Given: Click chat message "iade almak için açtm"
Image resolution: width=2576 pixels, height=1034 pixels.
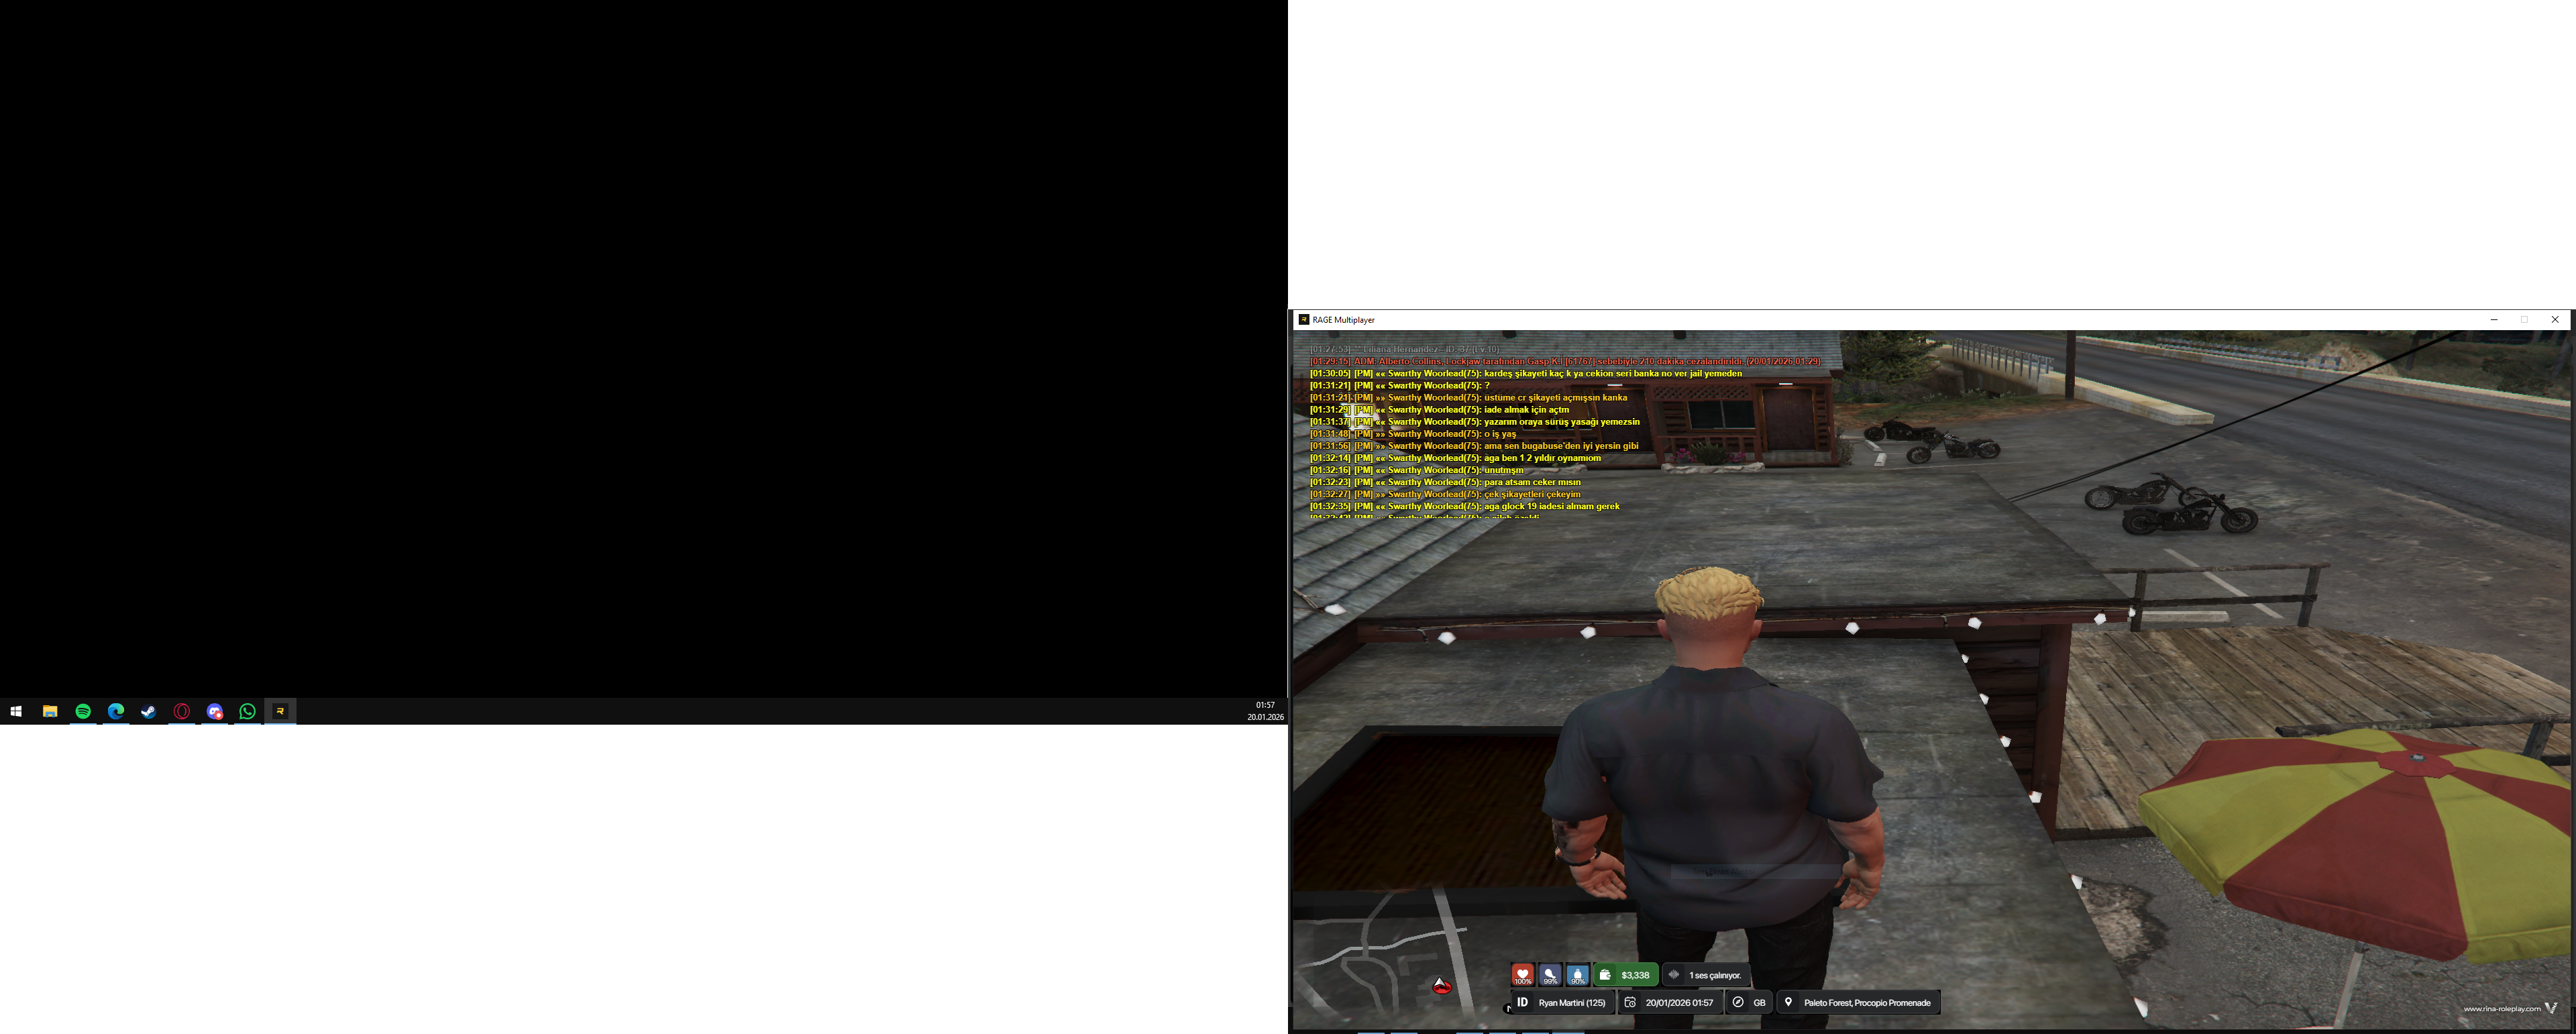Looking at the screenshot, I should tap(1440, 409).
